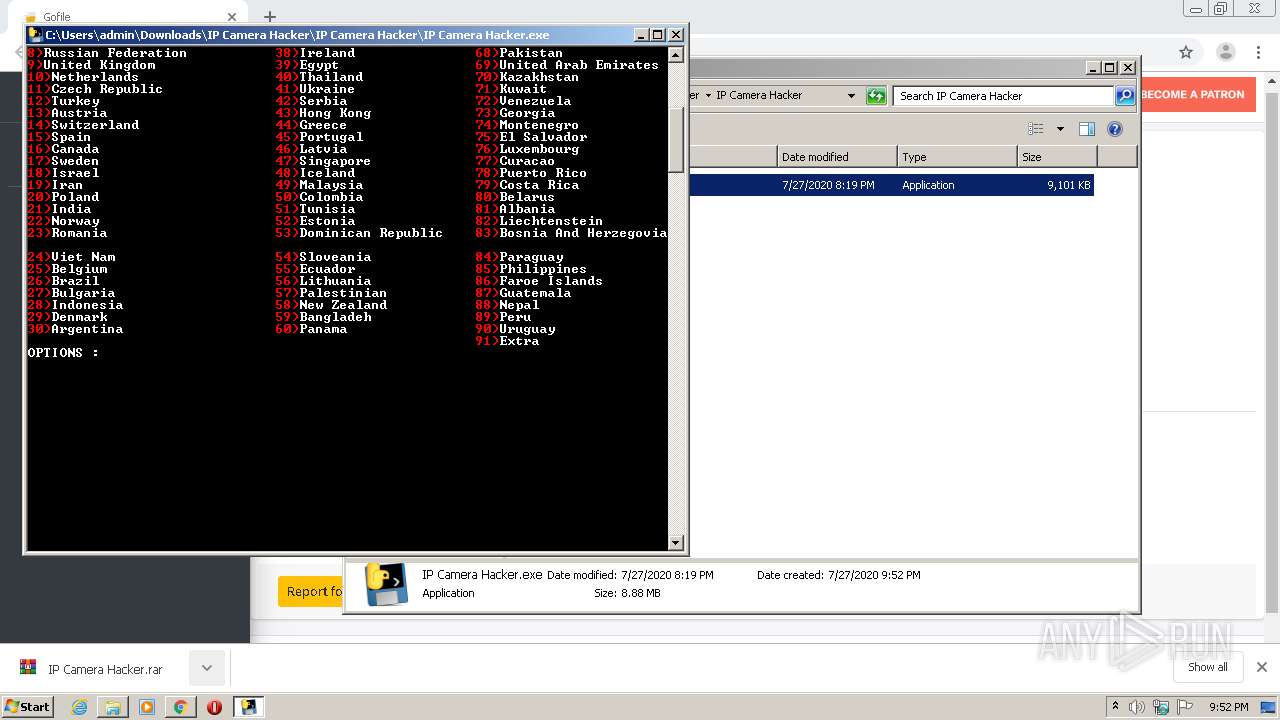Viewport: 1280px width, 720px height.
Task: Open media player taskbar icon
Action: click(x=146, y=707)
